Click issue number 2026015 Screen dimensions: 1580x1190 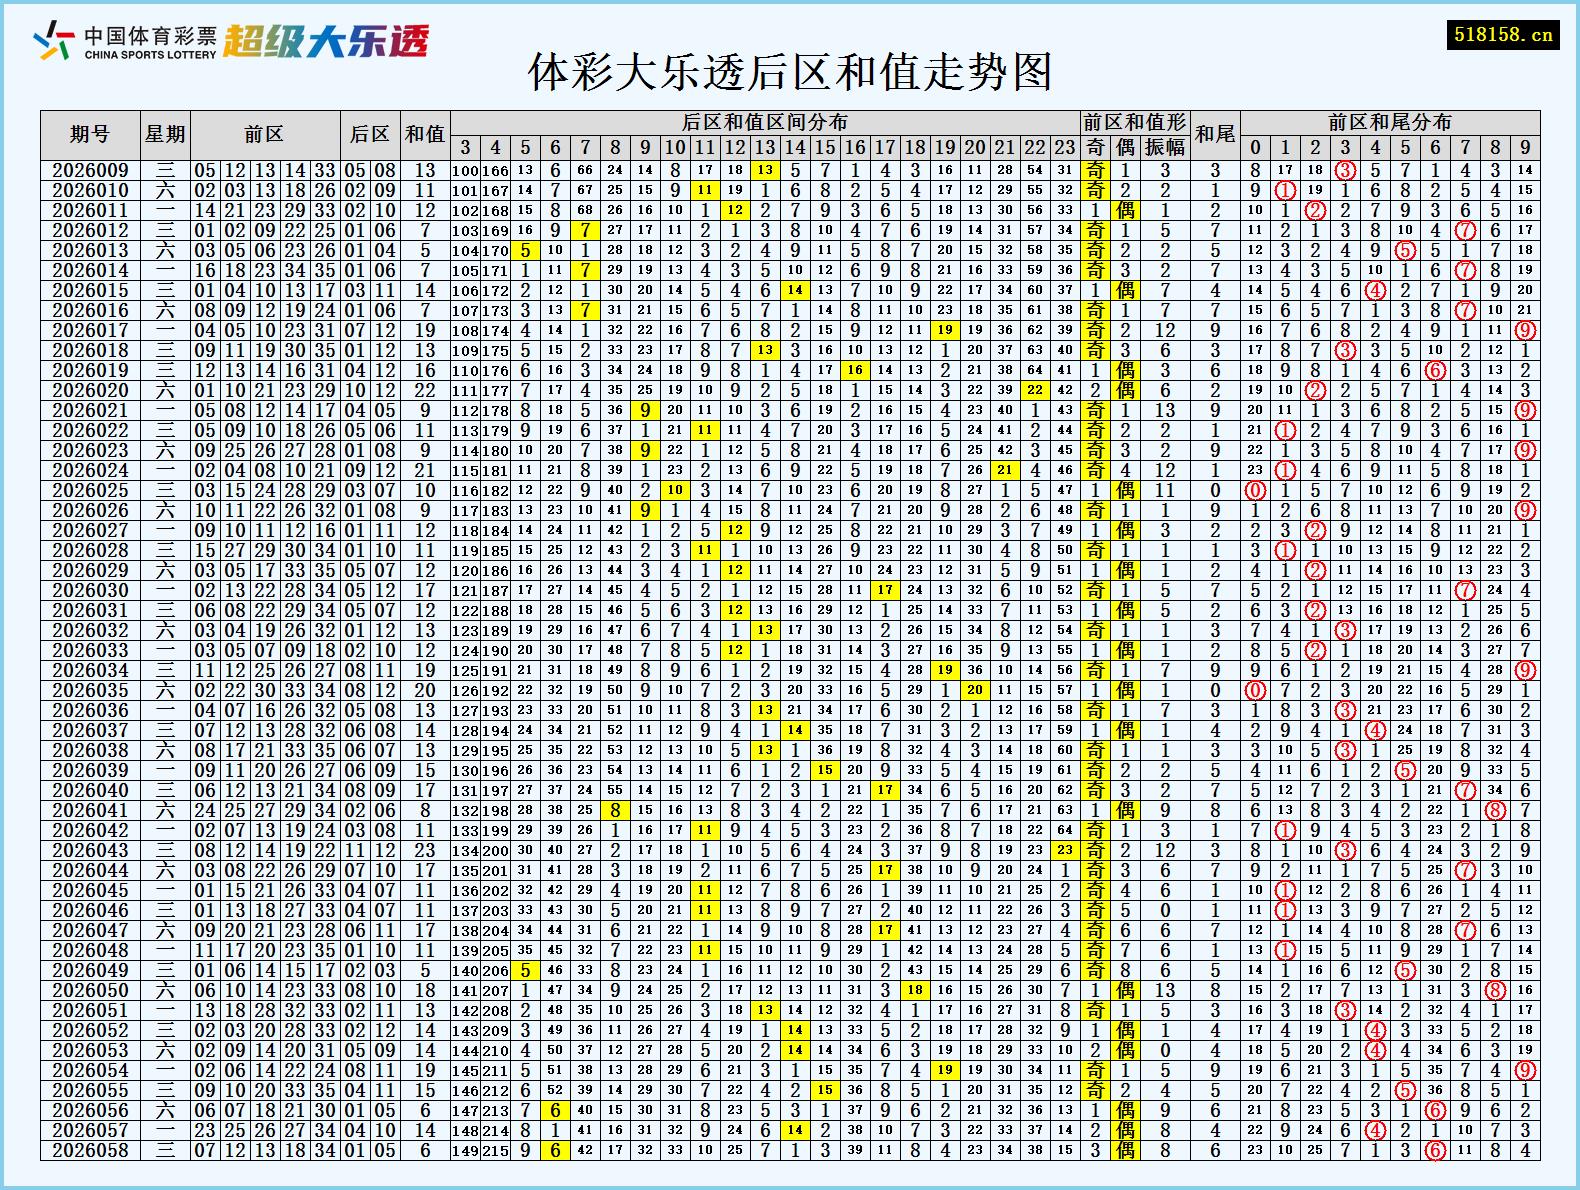[90, 290]
